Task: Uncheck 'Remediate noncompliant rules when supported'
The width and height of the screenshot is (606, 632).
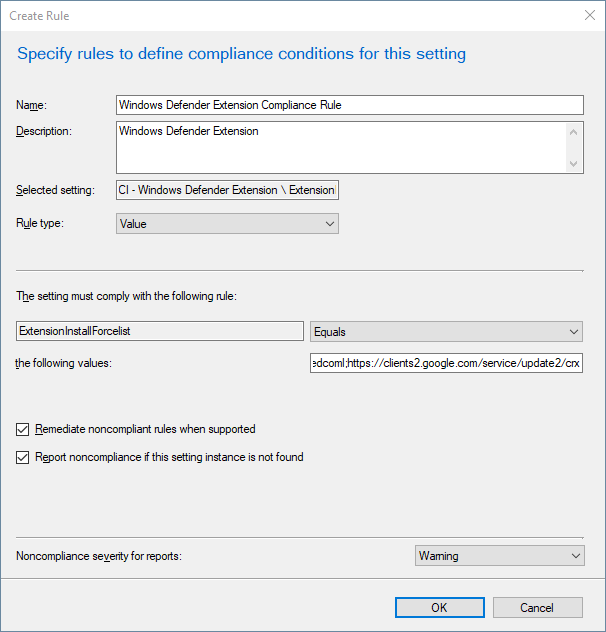Action: click(x=23, y=430)
